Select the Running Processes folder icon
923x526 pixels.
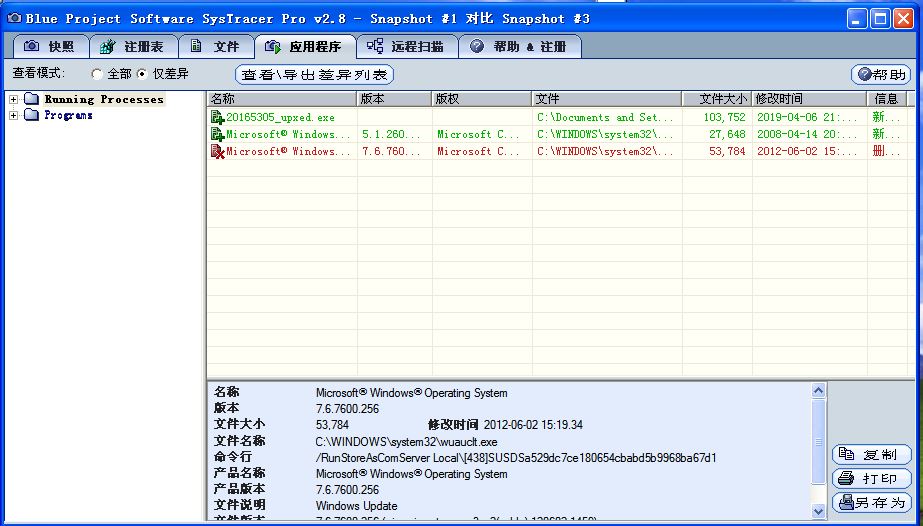[x=31, y=99]
